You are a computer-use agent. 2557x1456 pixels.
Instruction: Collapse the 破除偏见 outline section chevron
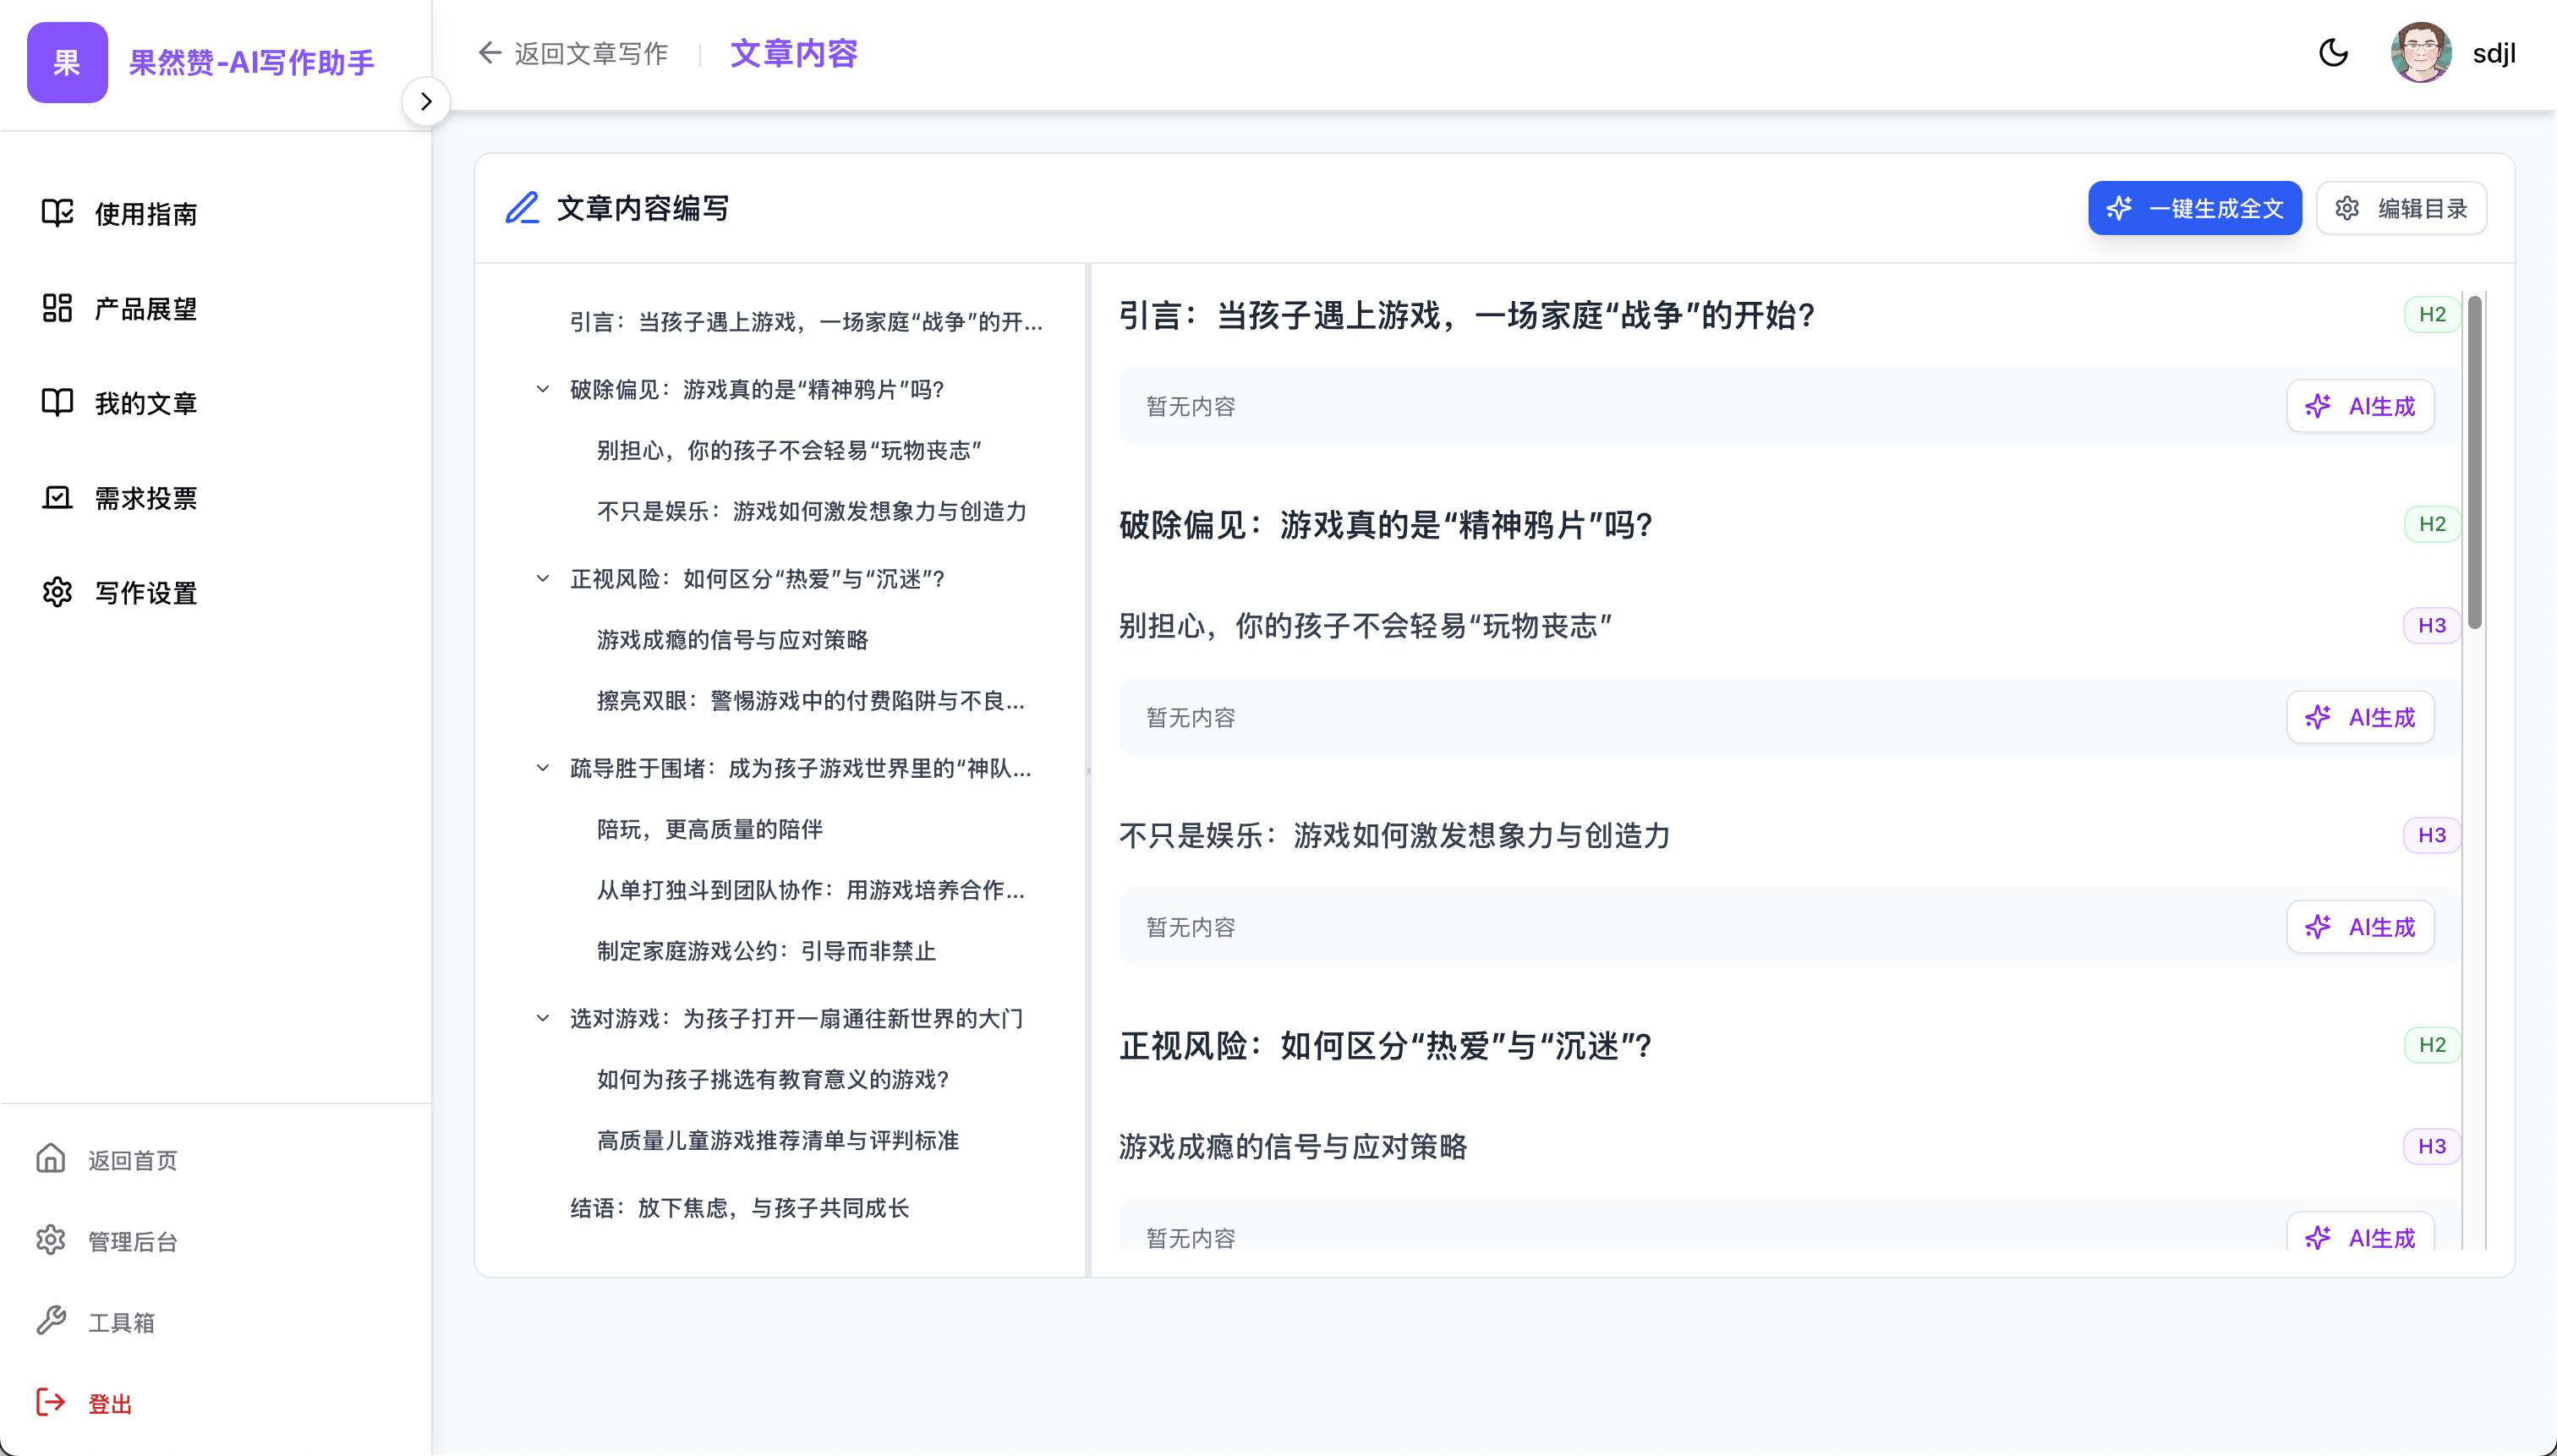point(543,389)
